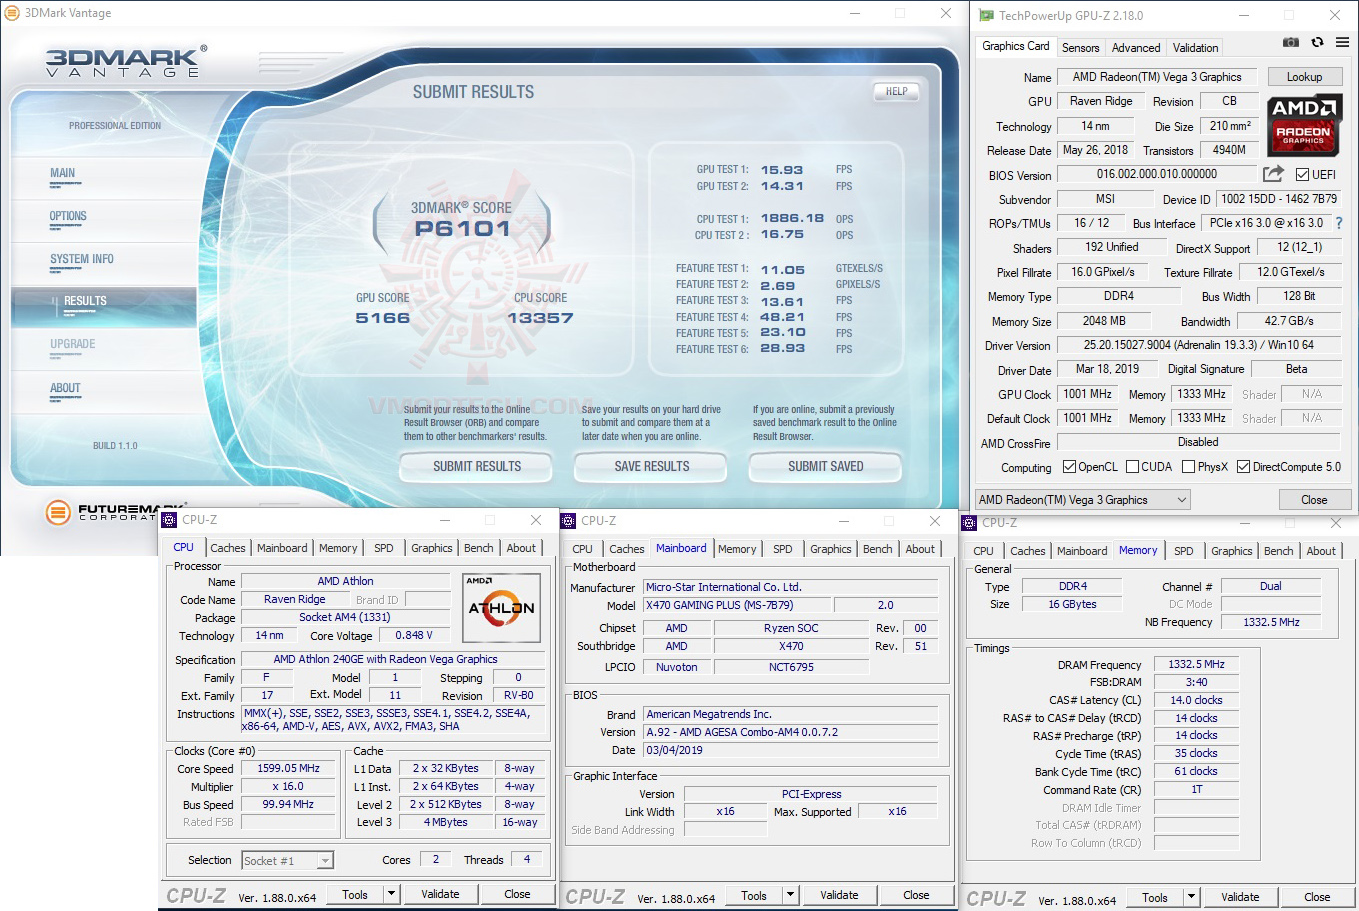
Task: Open the Validation tab in GPU-Z
Action: (x=1195, y=47)
